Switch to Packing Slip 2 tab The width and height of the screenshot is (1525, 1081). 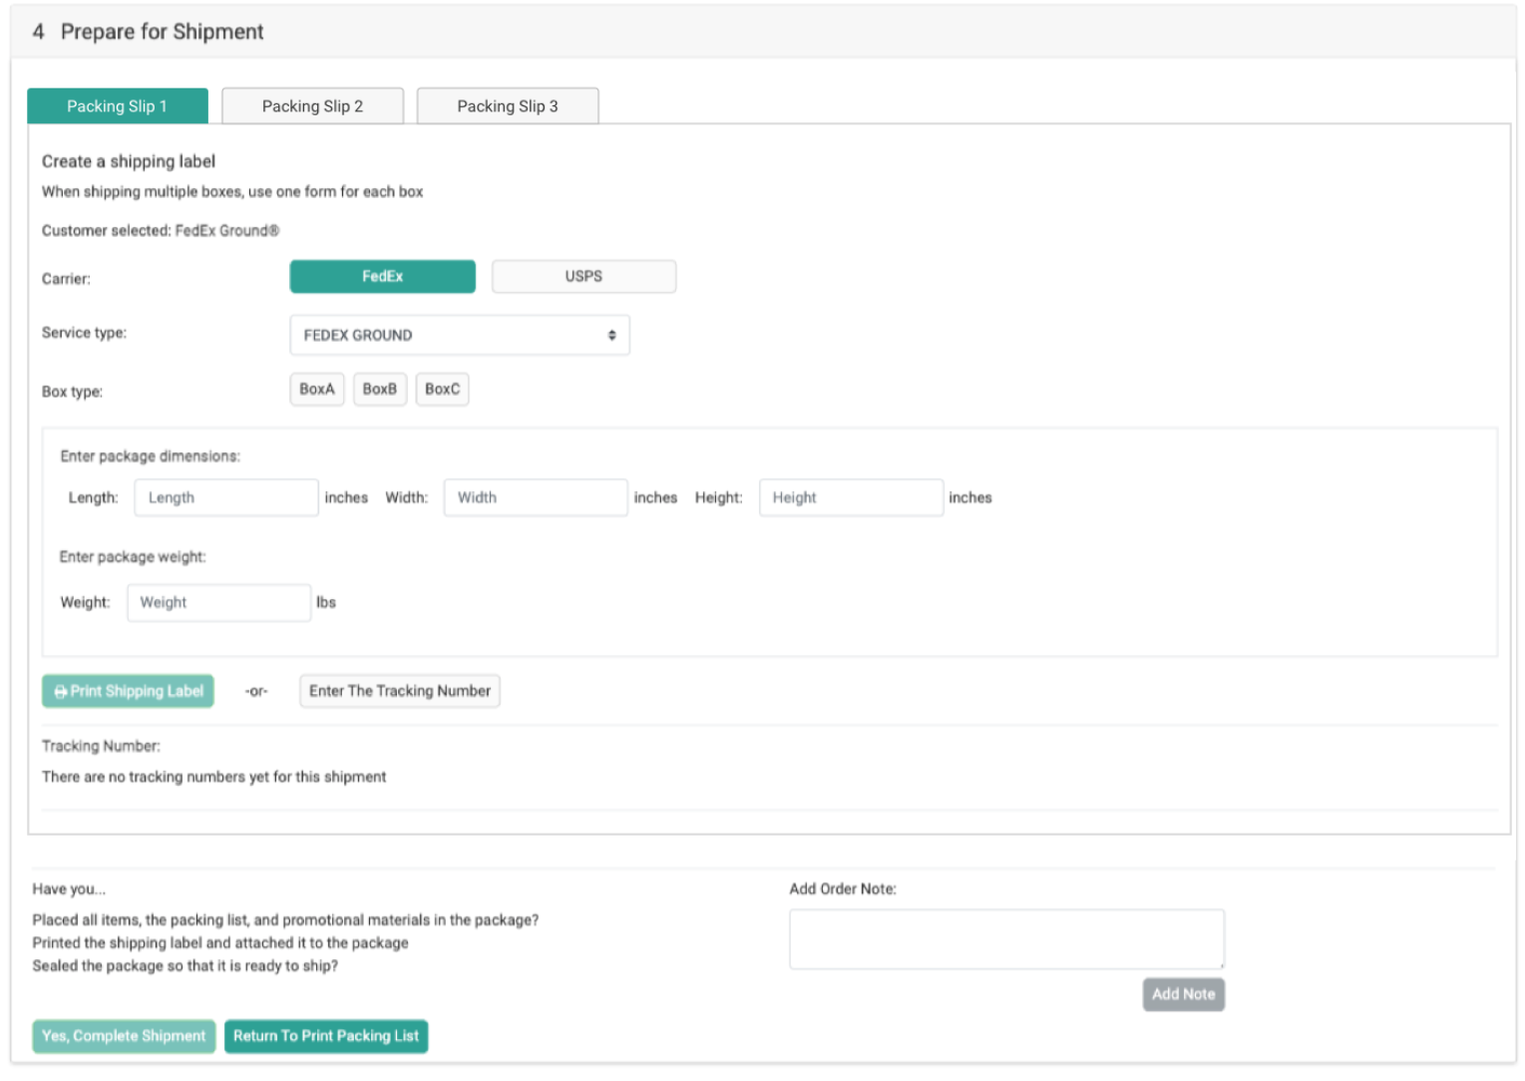311,105
